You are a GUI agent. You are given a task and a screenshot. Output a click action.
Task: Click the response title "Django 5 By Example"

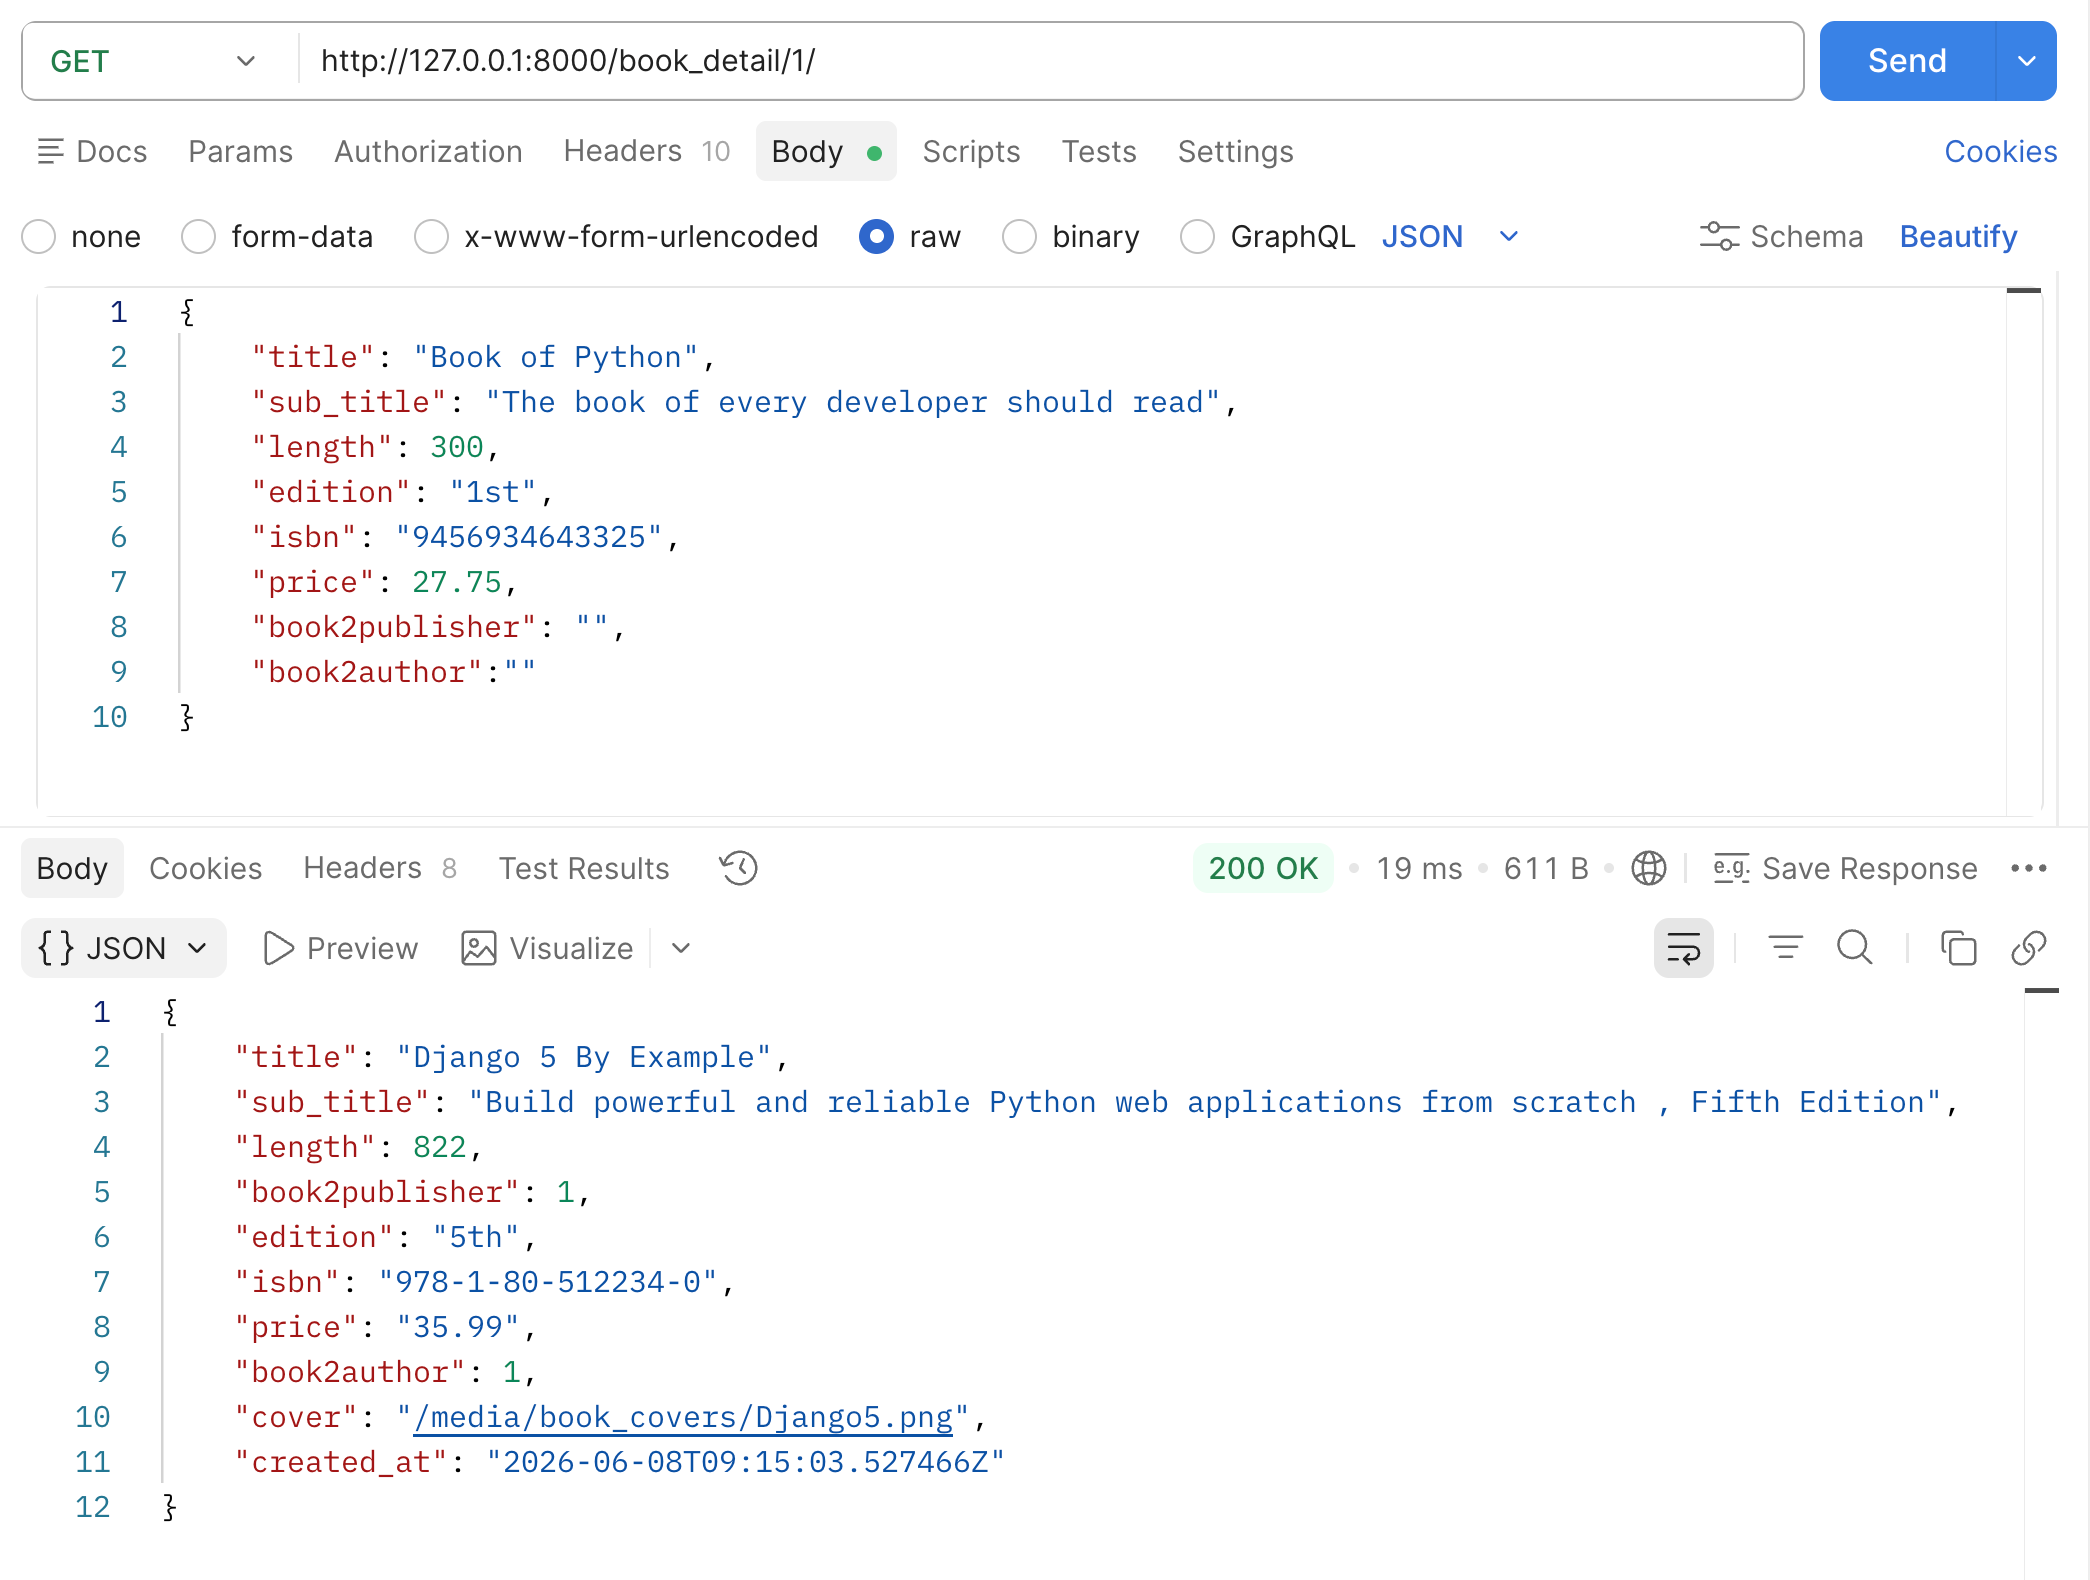[x=584, y=1057]
